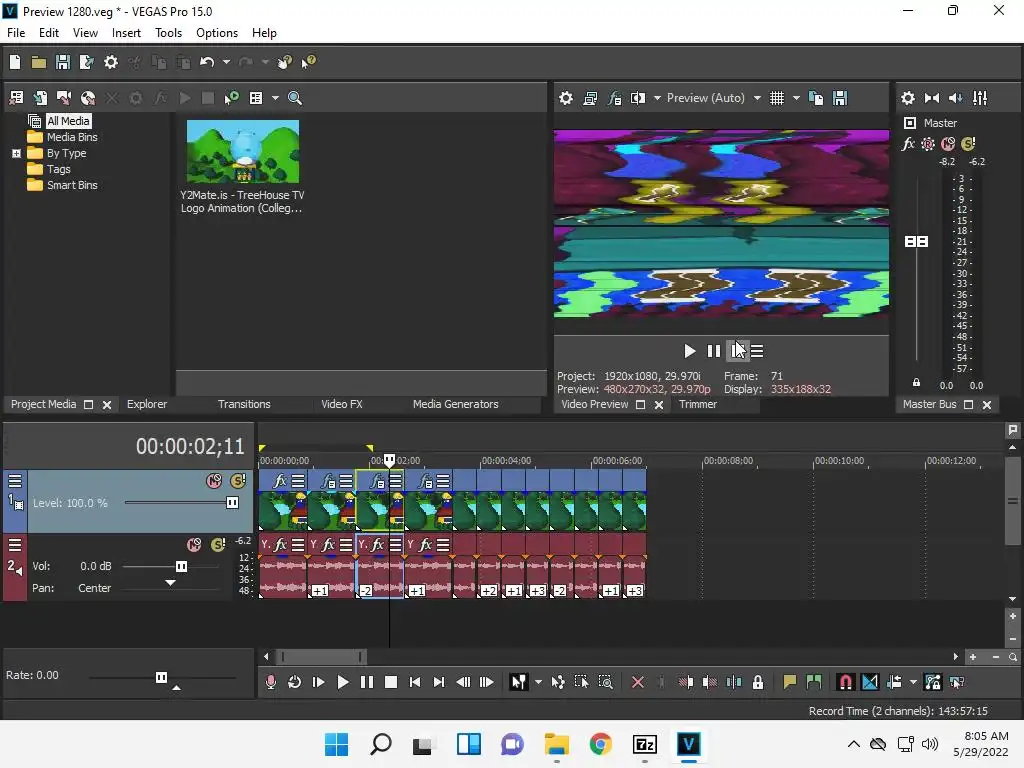Open project Properties gear in main toolbar

[x=111, y=62]
